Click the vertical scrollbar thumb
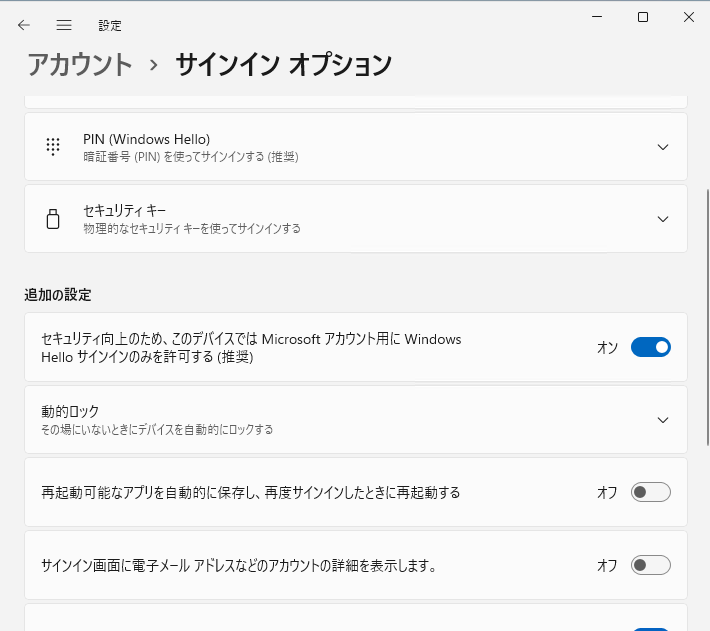This screenshot has height=631, width=710. [x=707, y=318]
